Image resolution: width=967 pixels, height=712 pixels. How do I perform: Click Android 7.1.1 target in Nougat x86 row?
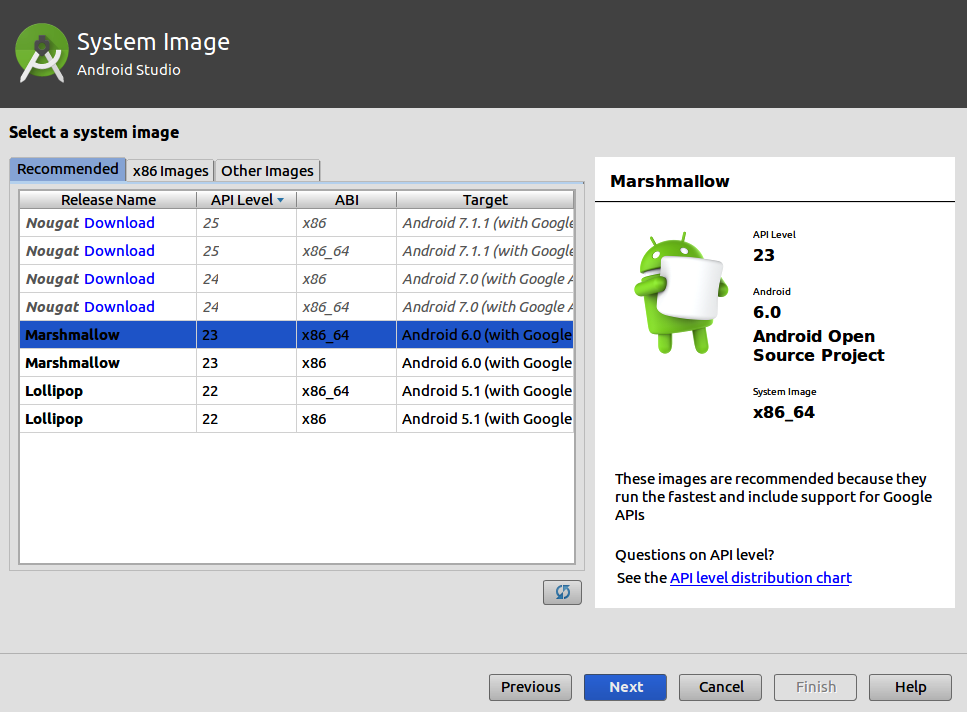487,223
